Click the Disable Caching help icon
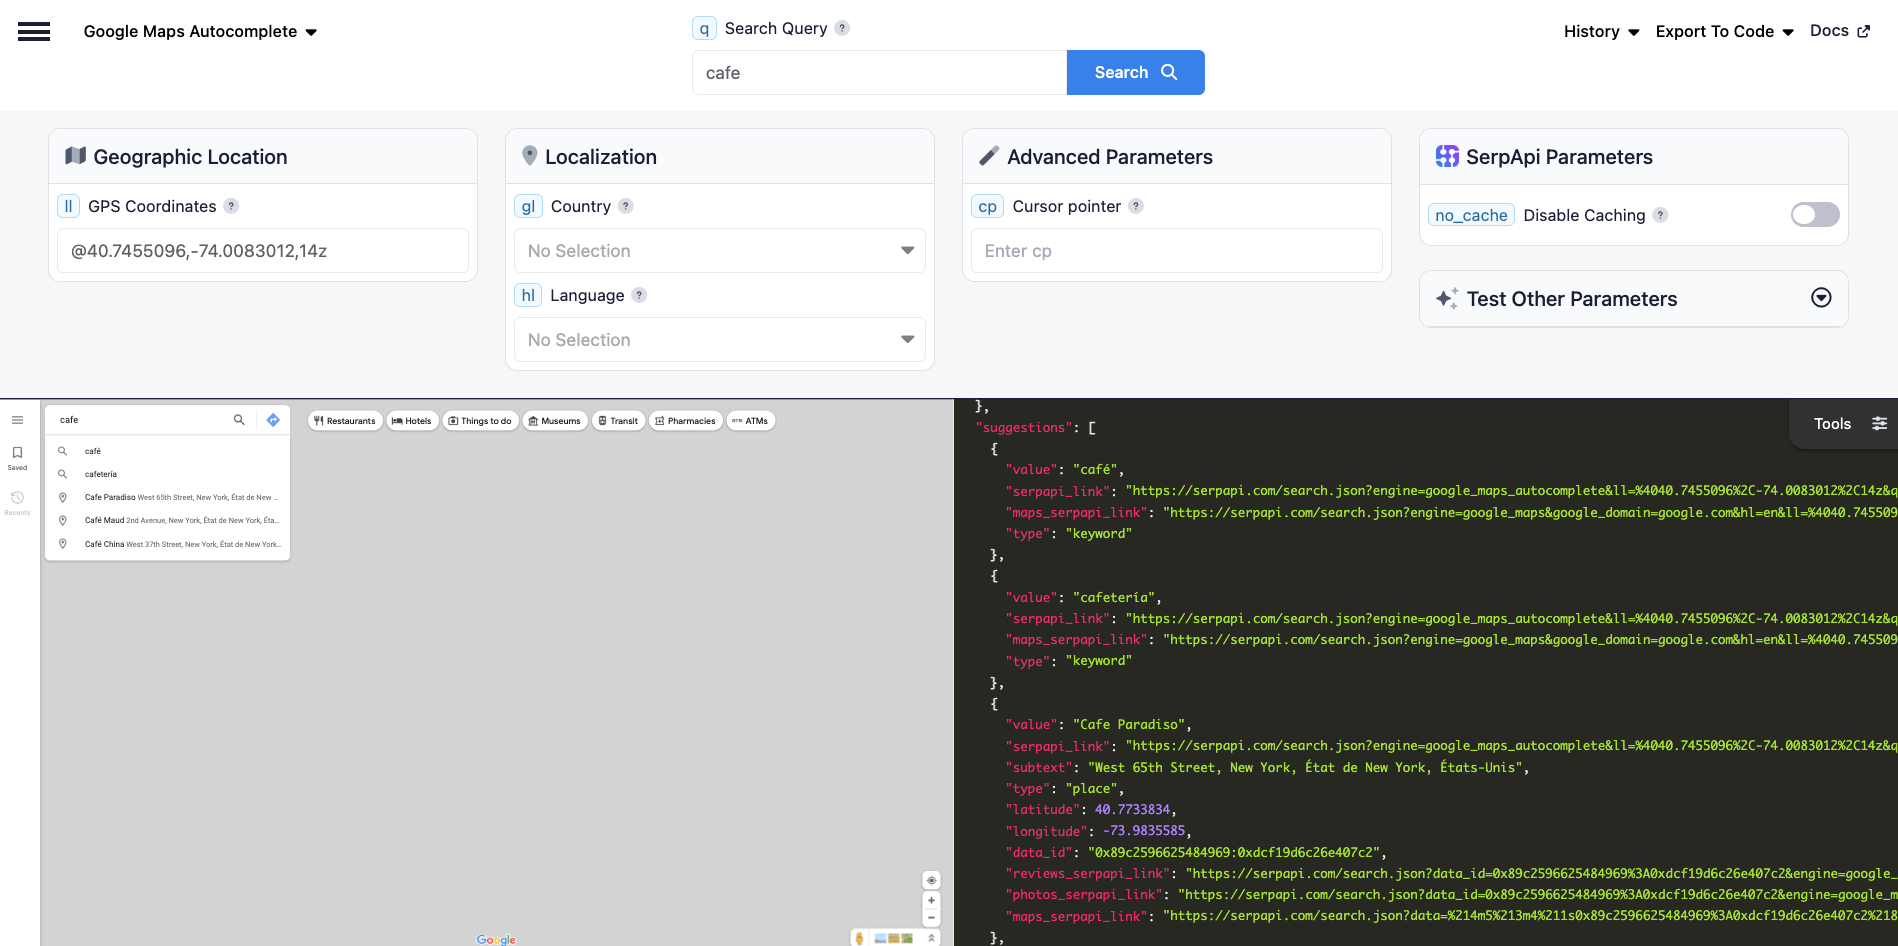This screenshot has height=946, width=1898. (1660, 215)
